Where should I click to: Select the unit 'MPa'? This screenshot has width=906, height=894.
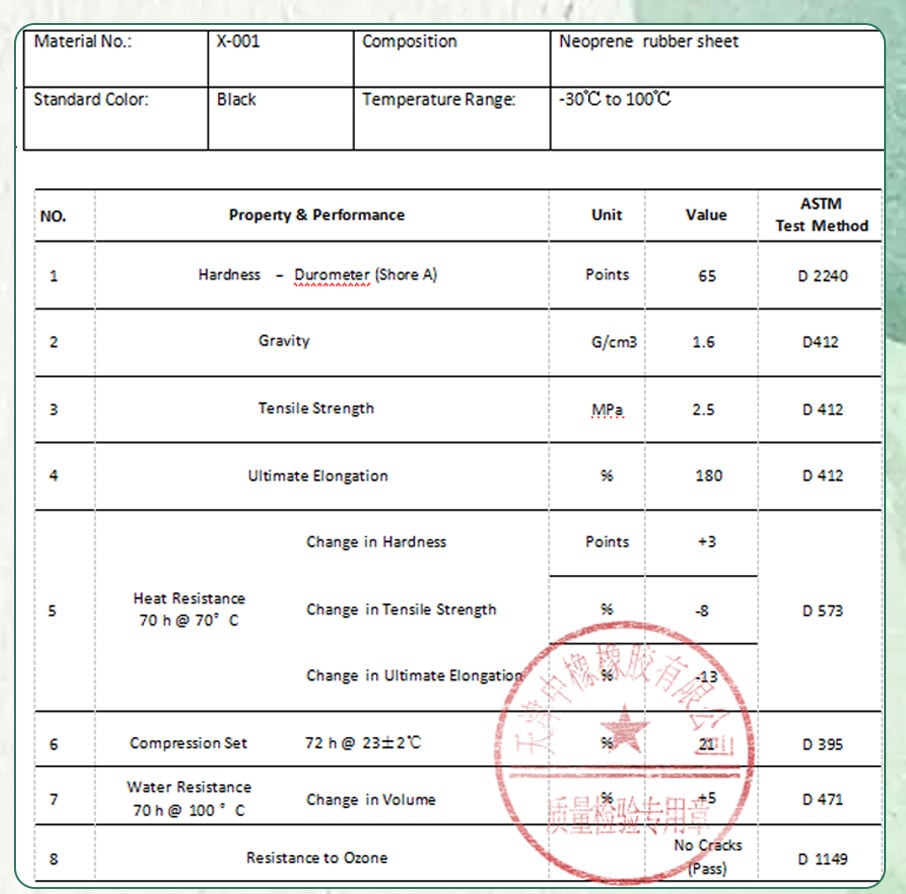point(607,410)
